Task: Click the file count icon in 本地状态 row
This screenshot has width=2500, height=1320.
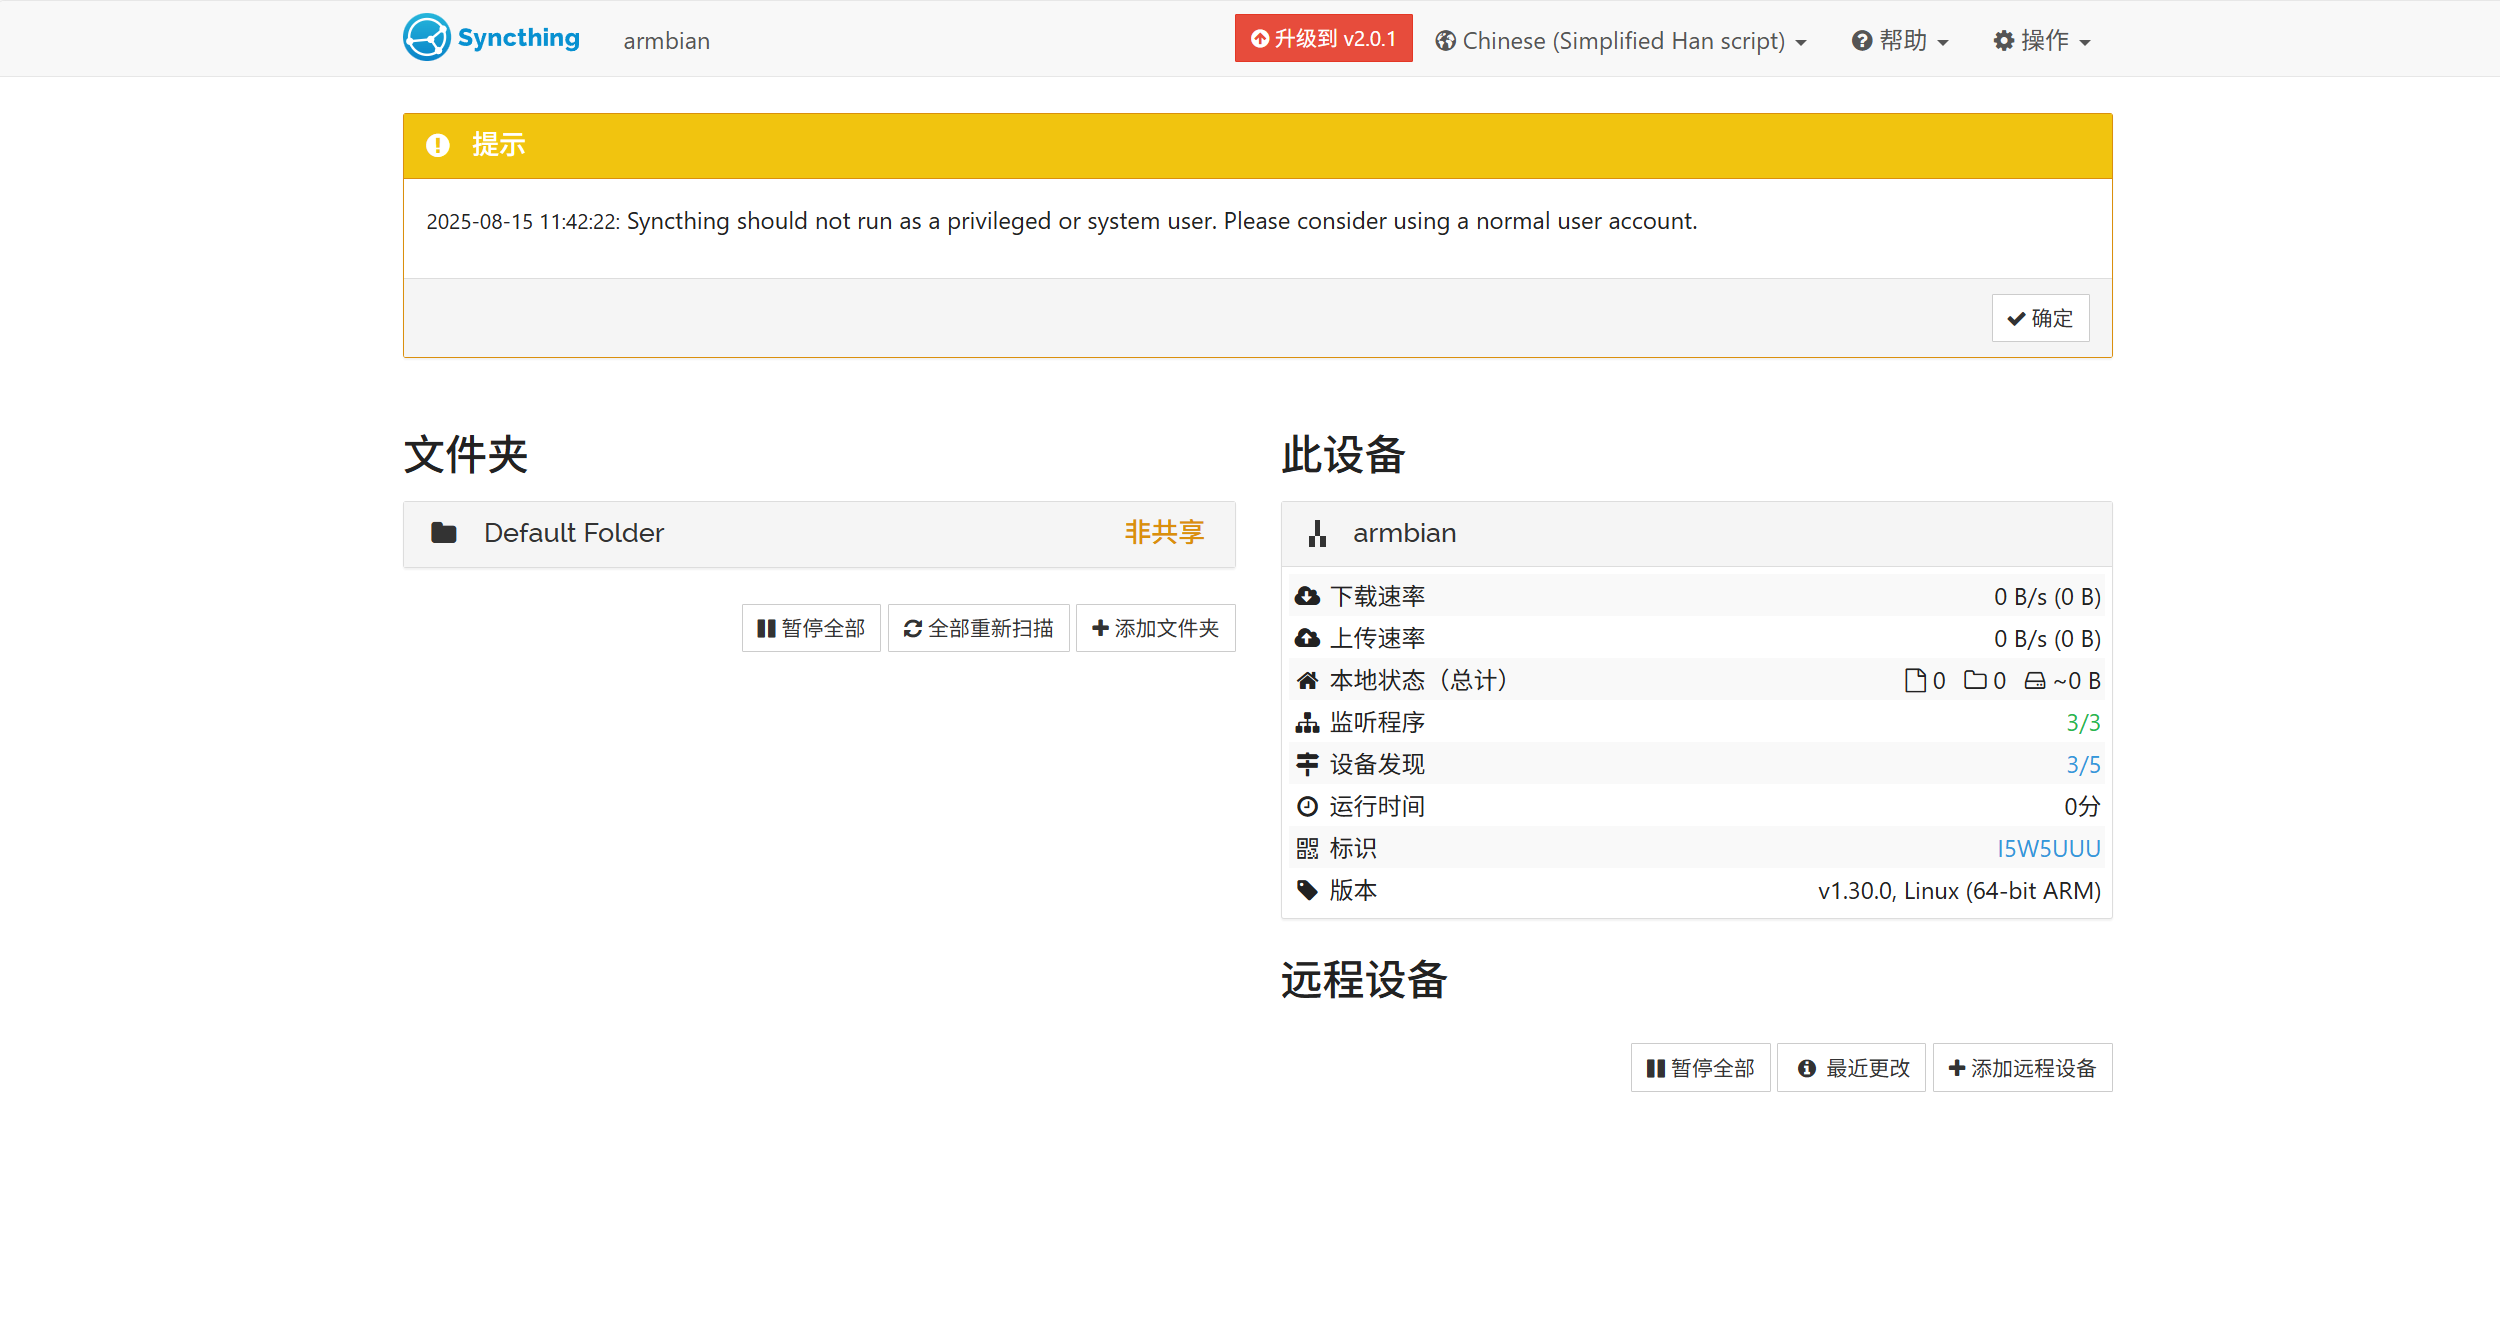Action: pyautogui.click(x=1915, y=681)
